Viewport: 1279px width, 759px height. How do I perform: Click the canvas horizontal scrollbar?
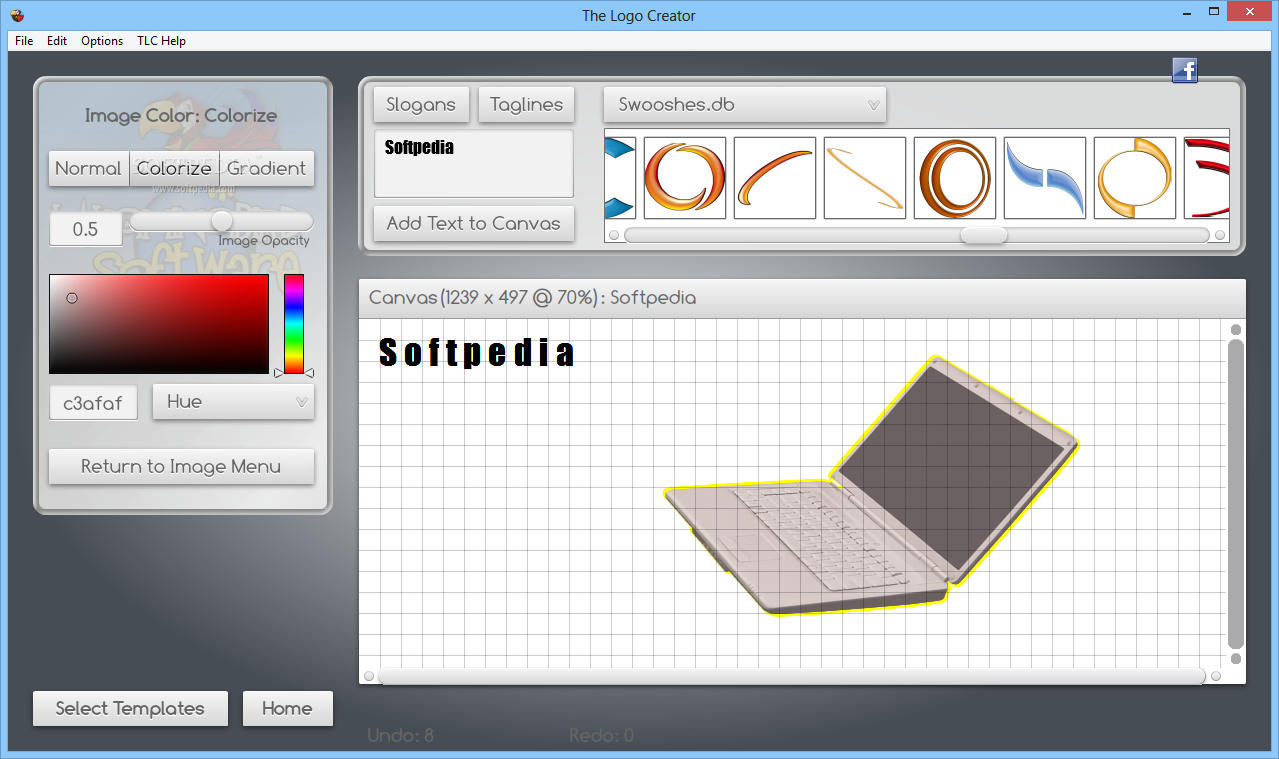[792, 677]
